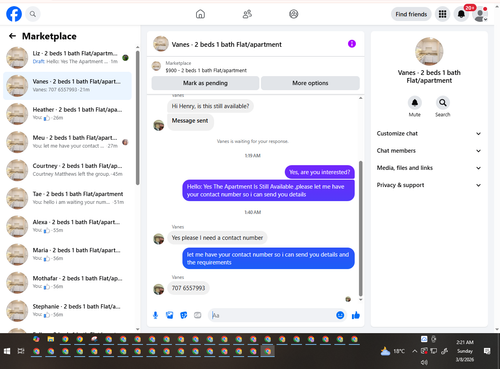Viewport: 500px width, 369px height.
Task: Click message 'Yes, are you interested?'
Action: [x=320, y=172]
